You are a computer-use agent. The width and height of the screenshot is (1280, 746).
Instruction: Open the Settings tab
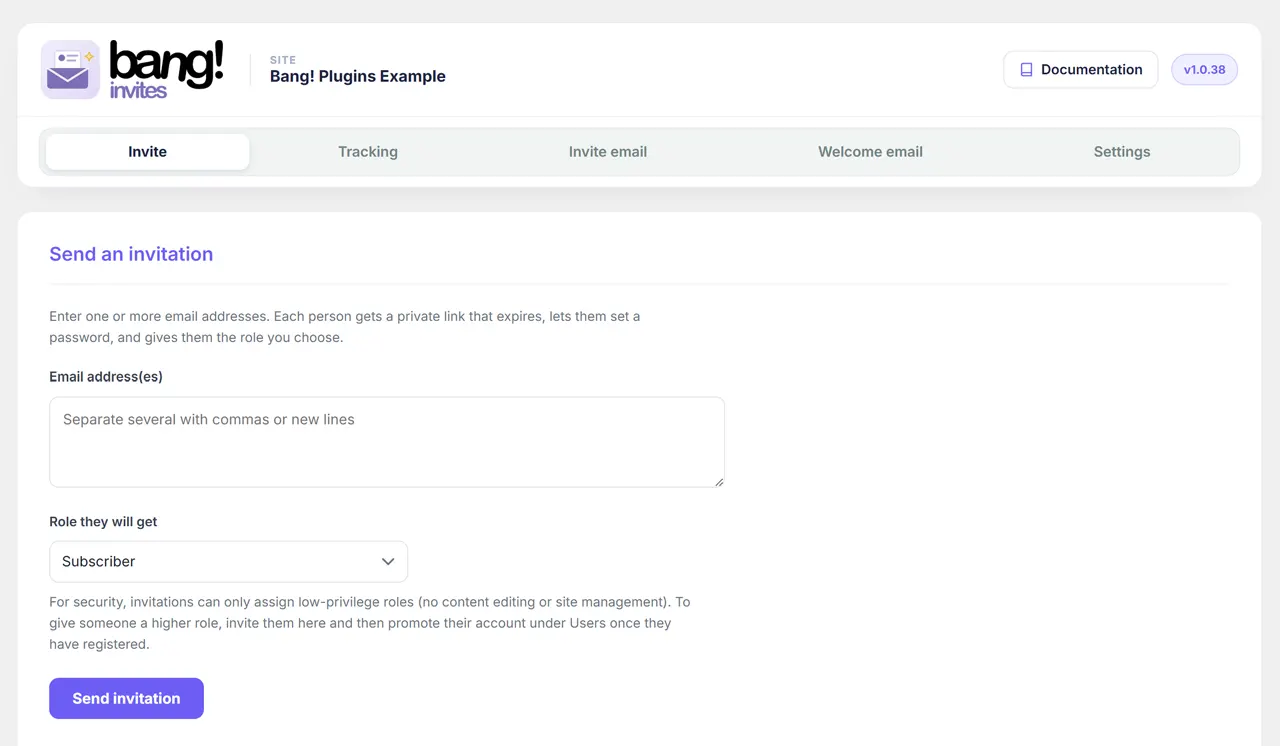[1122, 152]
